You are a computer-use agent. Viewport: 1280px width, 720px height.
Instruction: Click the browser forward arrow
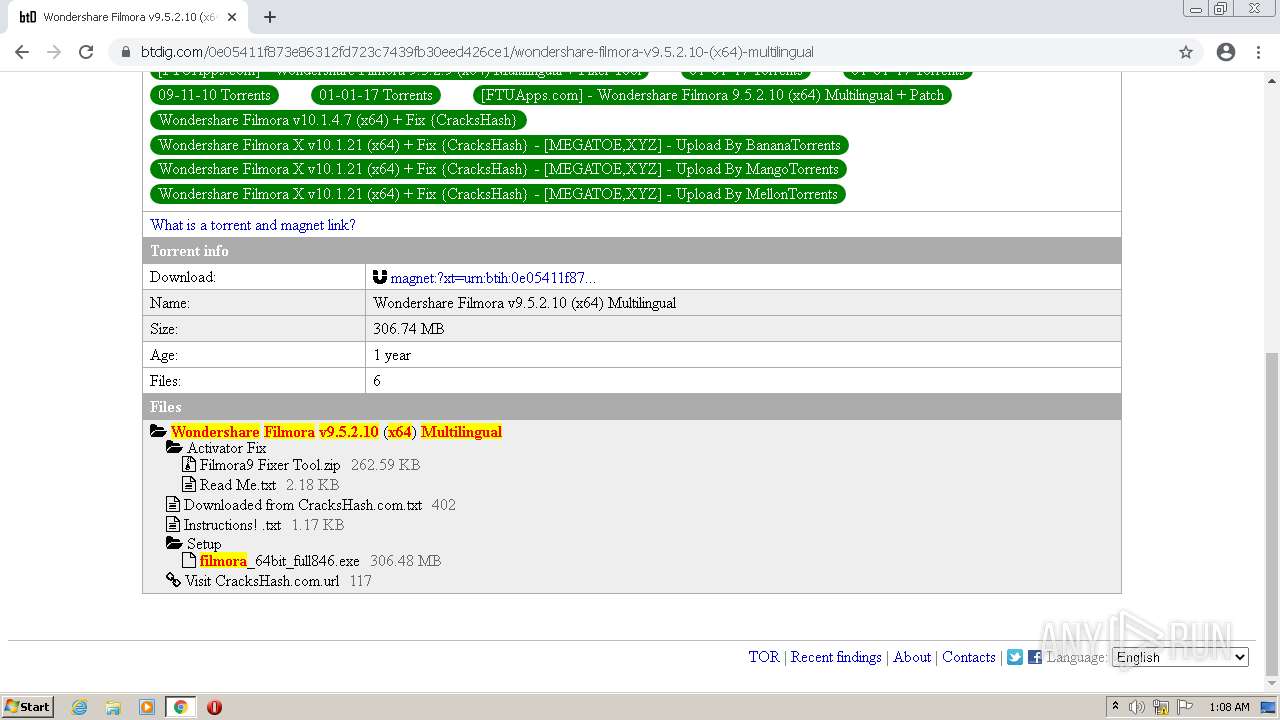[54, 52]
